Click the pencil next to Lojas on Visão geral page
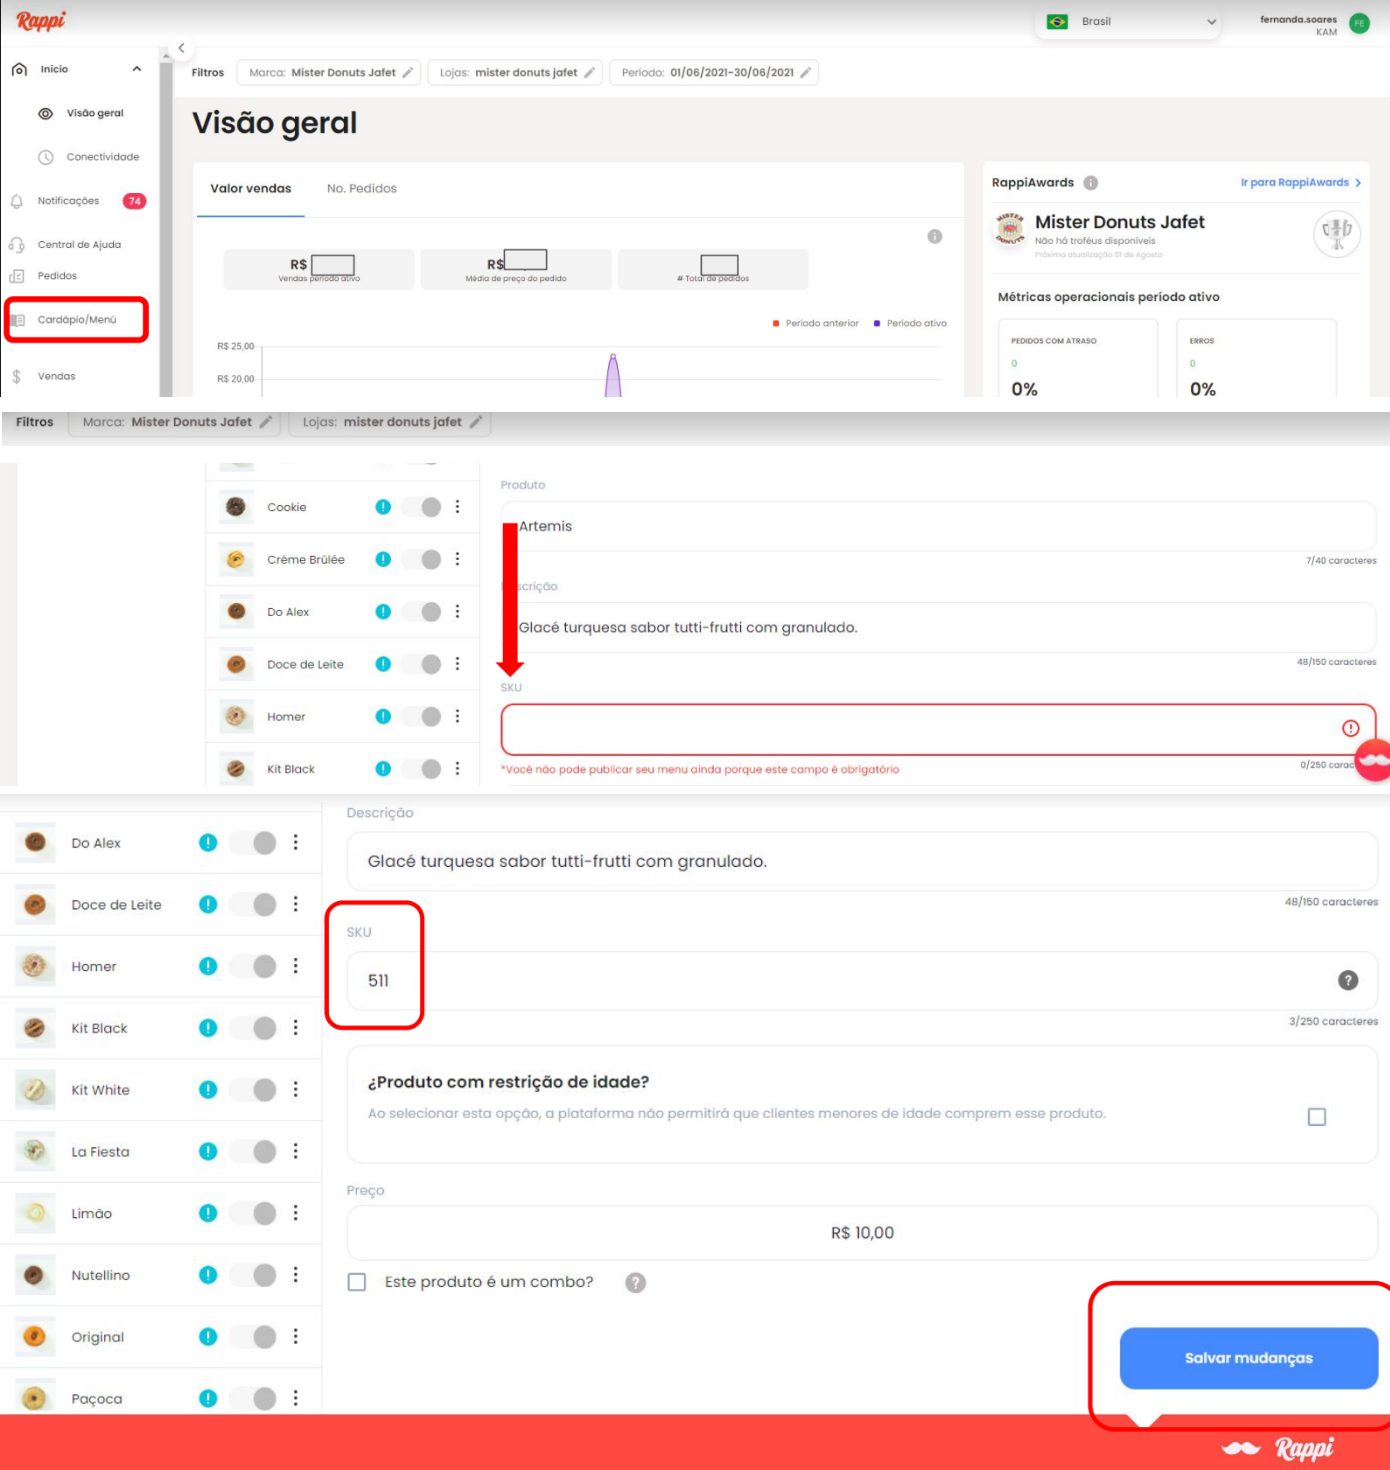This screenshot has width=1390, height=1470. 590,73
